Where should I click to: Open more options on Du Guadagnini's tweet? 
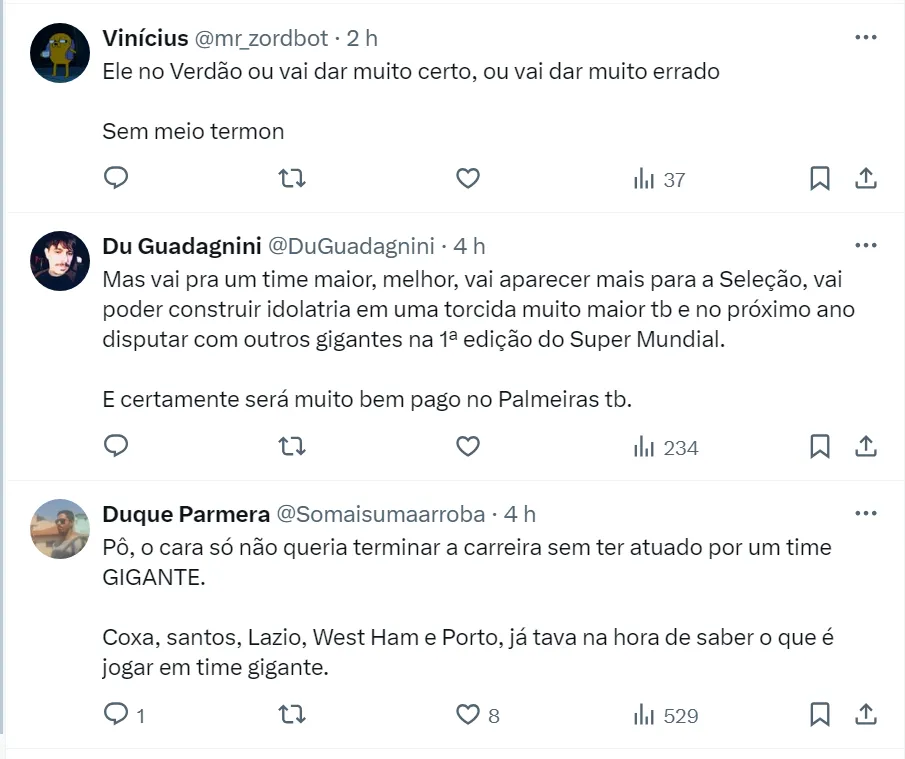click(x=866, y=245)
